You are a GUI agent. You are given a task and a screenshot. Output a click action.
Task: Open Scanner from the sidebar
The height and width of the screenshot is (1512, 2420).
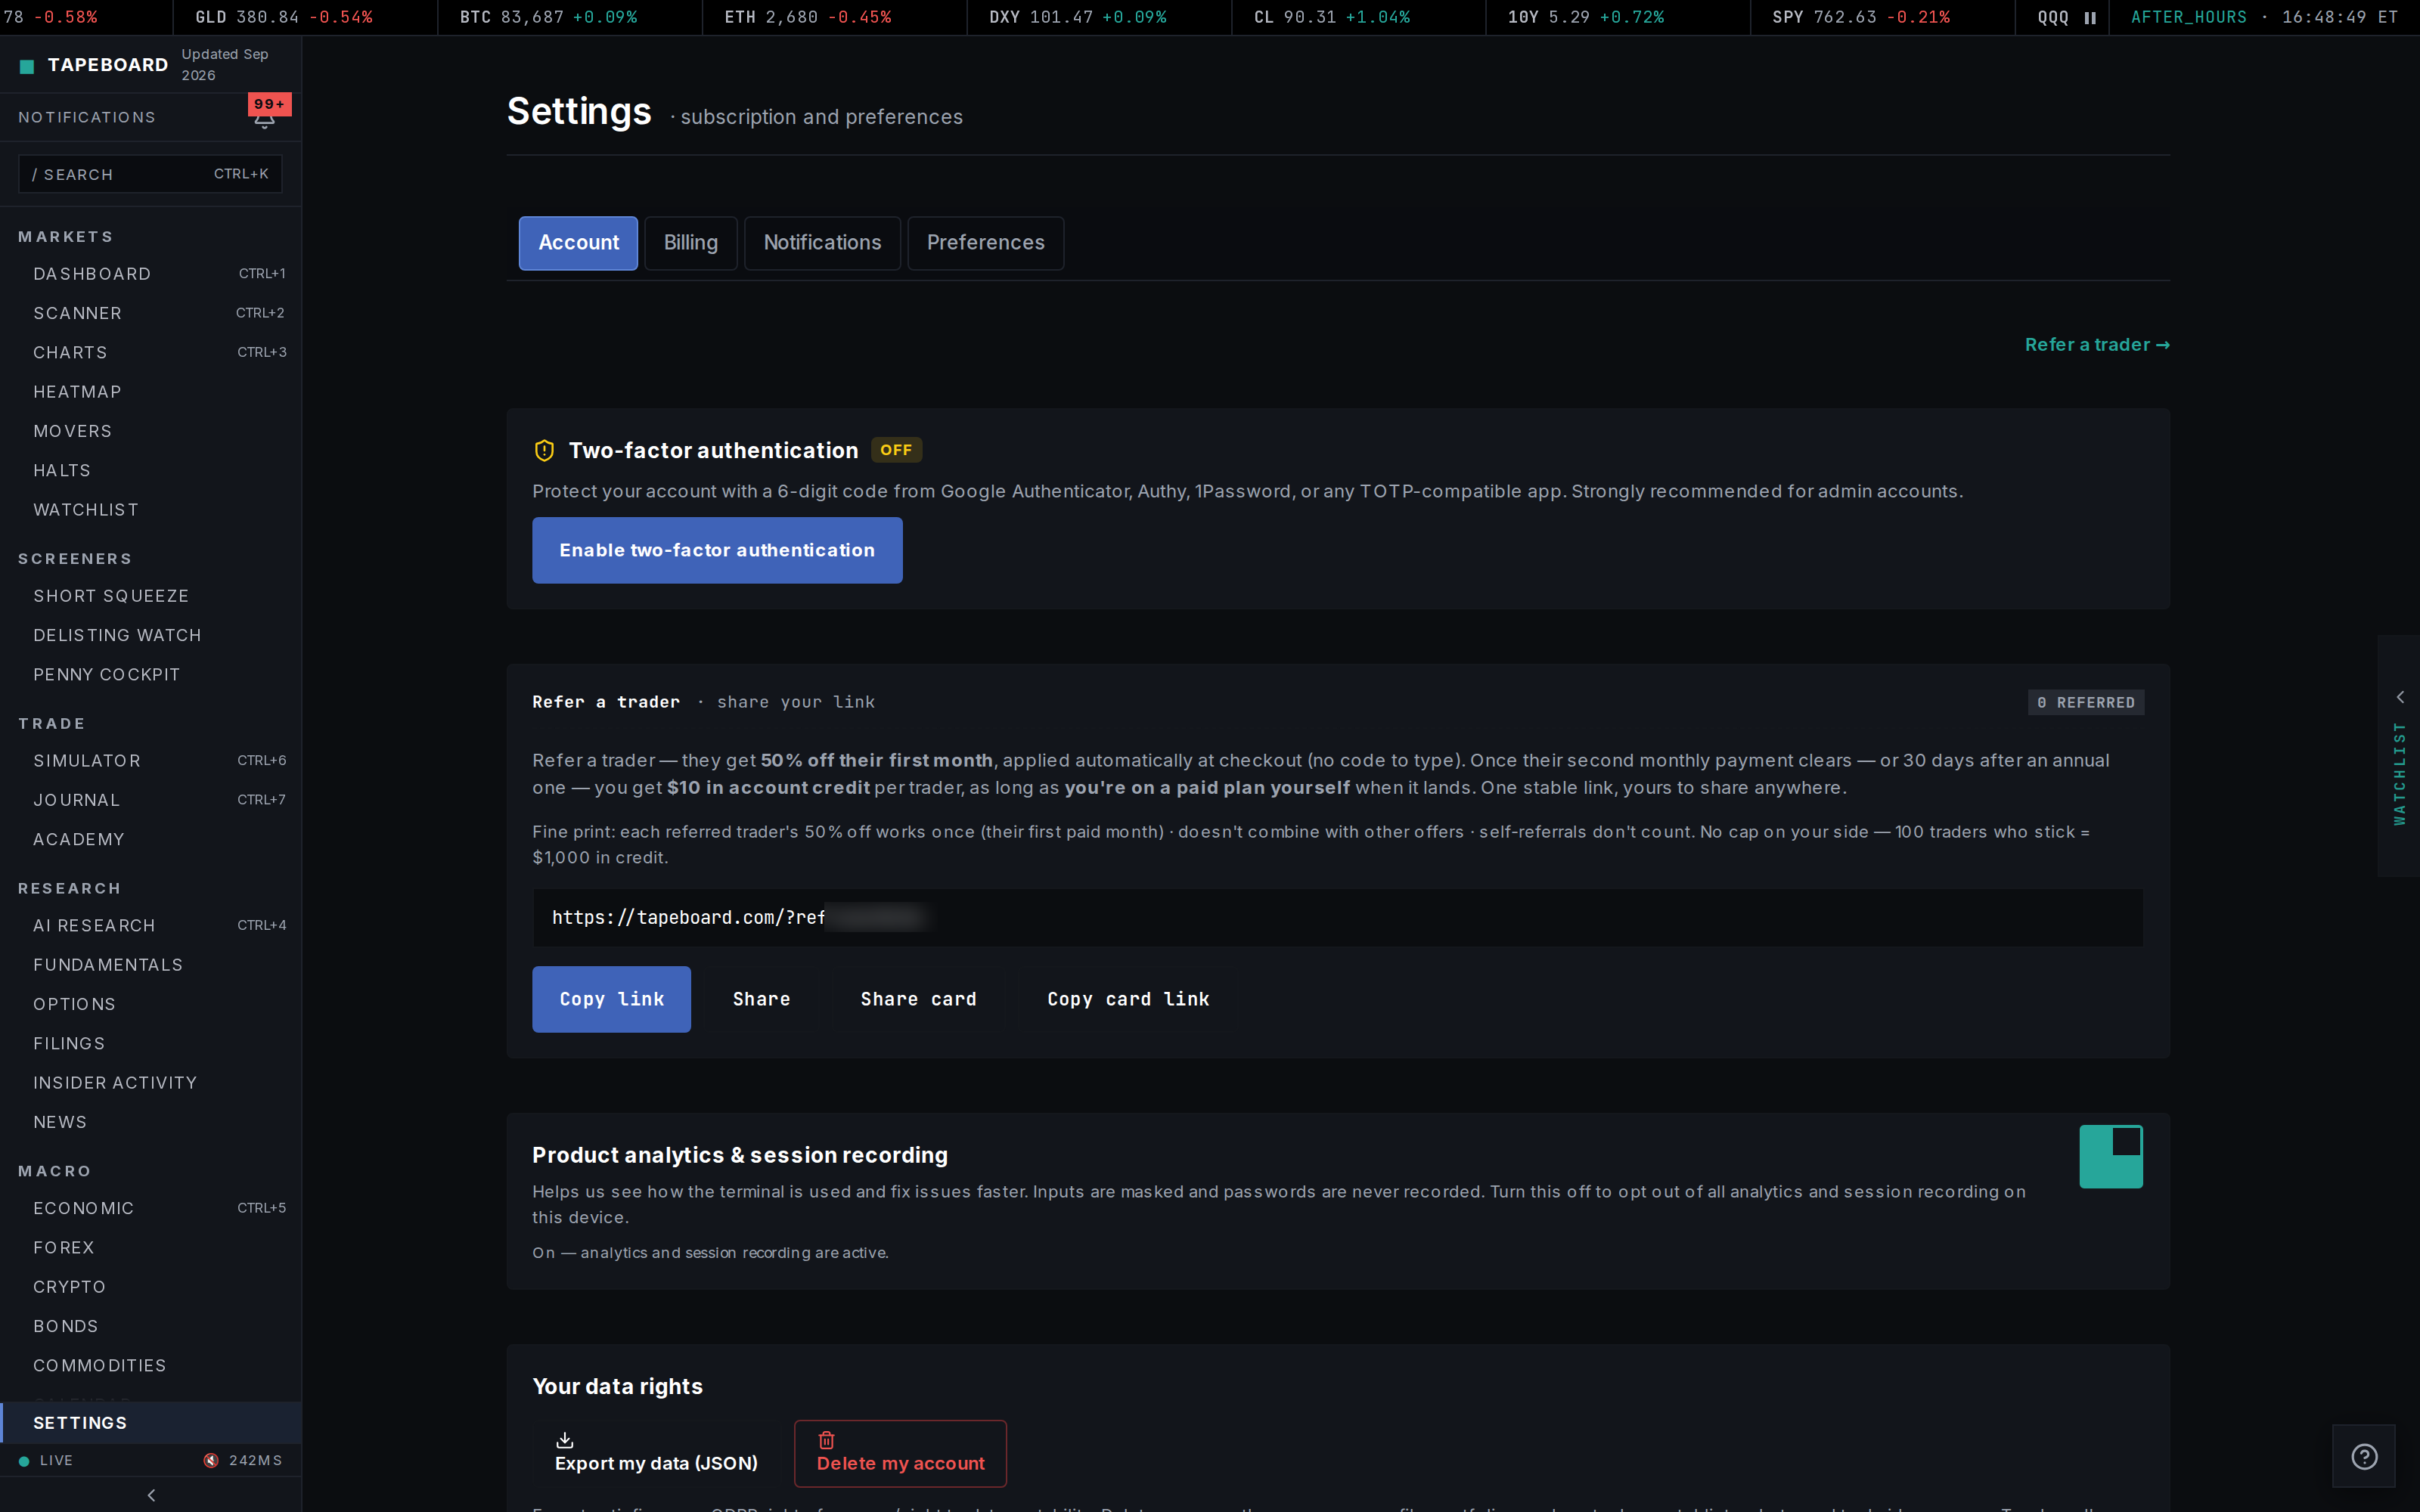tap(151, 313)
